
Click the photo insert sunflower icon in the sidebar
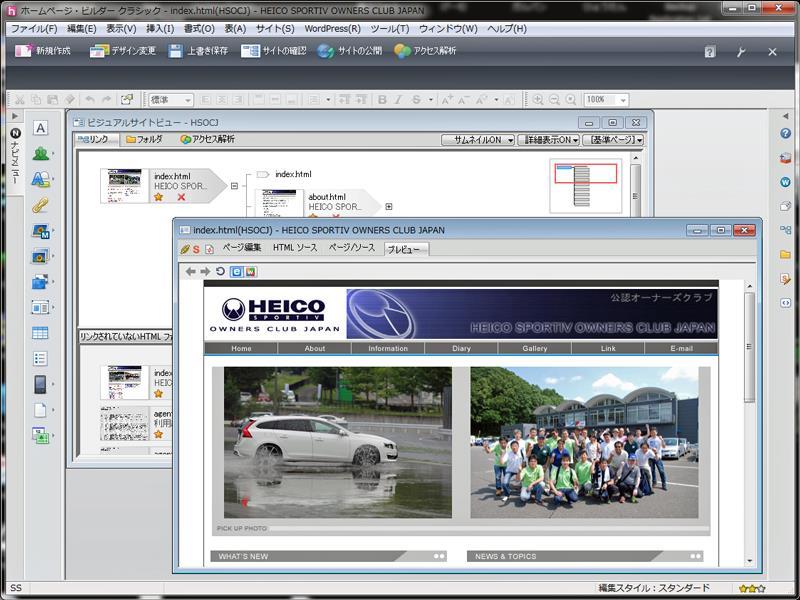[40, 256]
